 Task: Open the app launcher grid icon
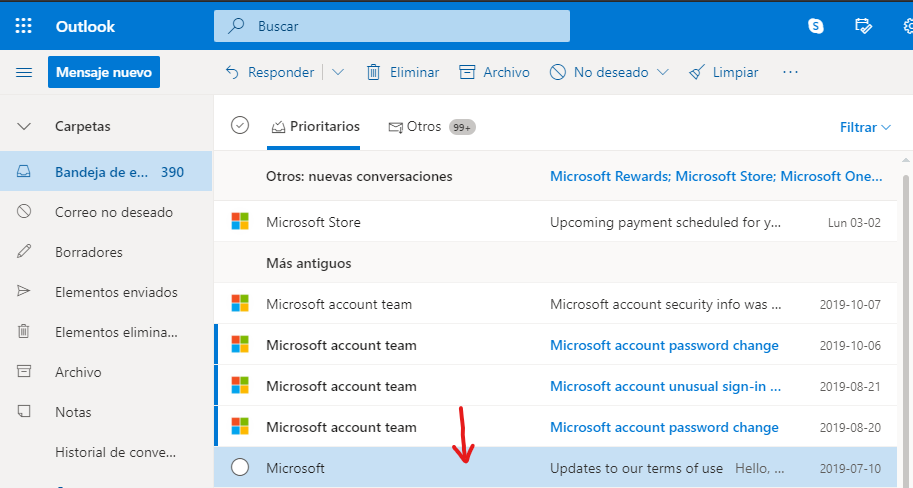(23, 26)
